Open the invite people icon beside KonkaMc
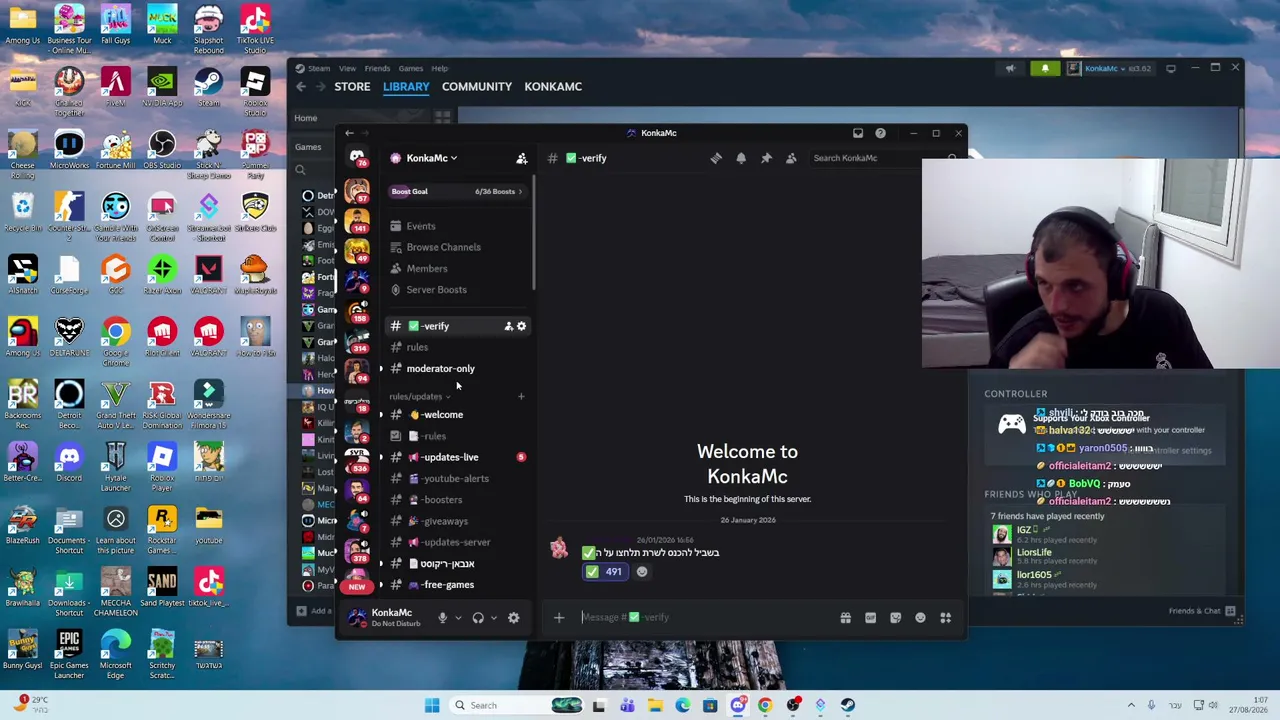Viewport: 1280px width, 720px height. (x=521, y=158)
